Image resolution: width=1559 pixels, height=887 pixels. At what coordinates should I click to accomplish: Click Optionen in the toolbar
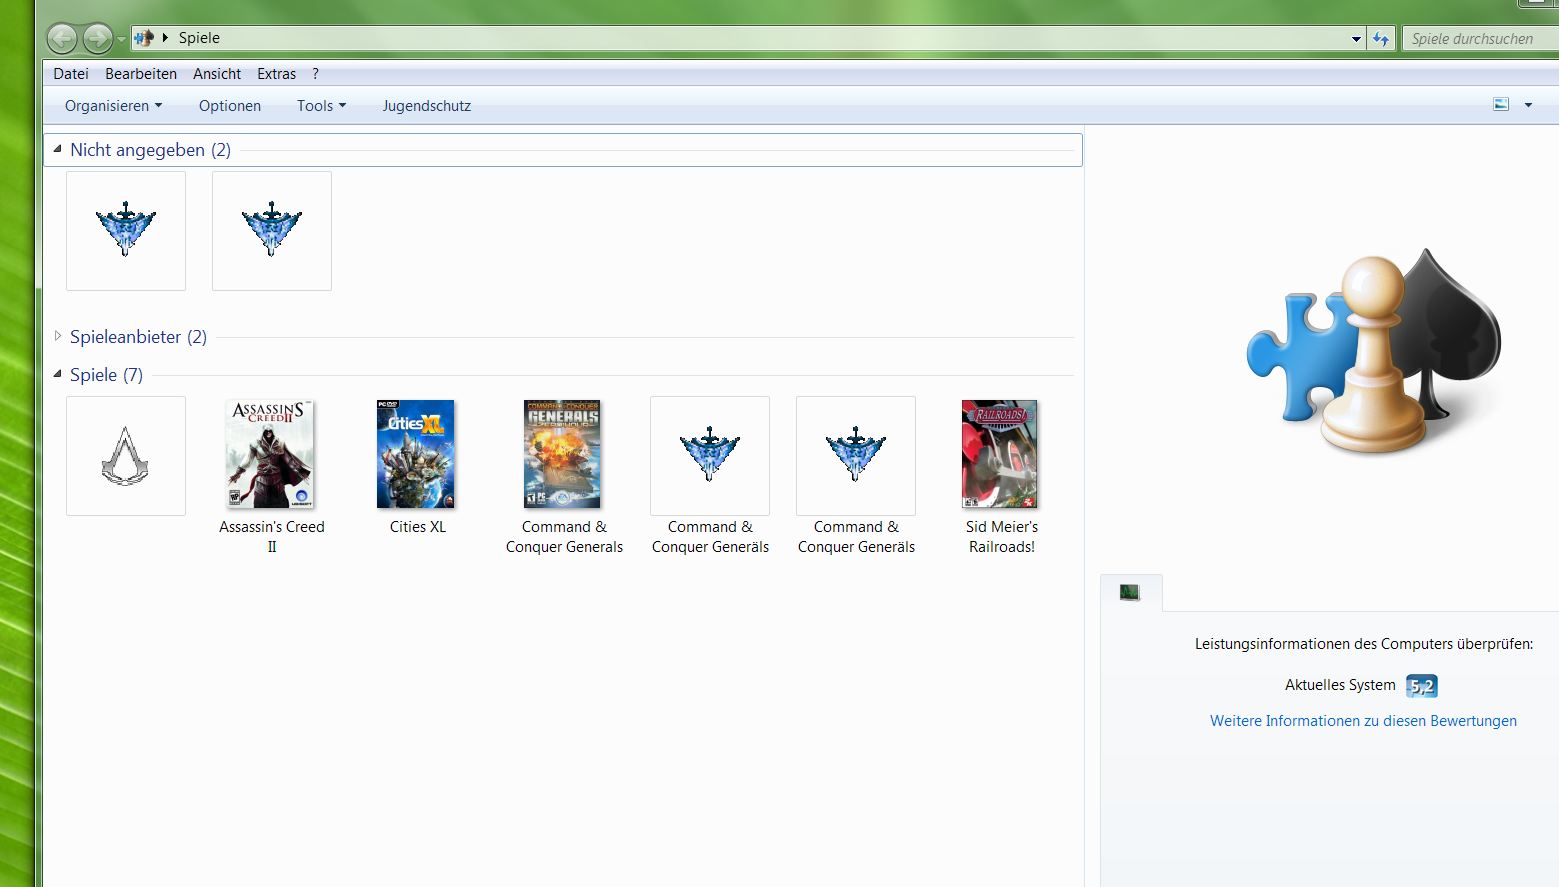[230, 106]
